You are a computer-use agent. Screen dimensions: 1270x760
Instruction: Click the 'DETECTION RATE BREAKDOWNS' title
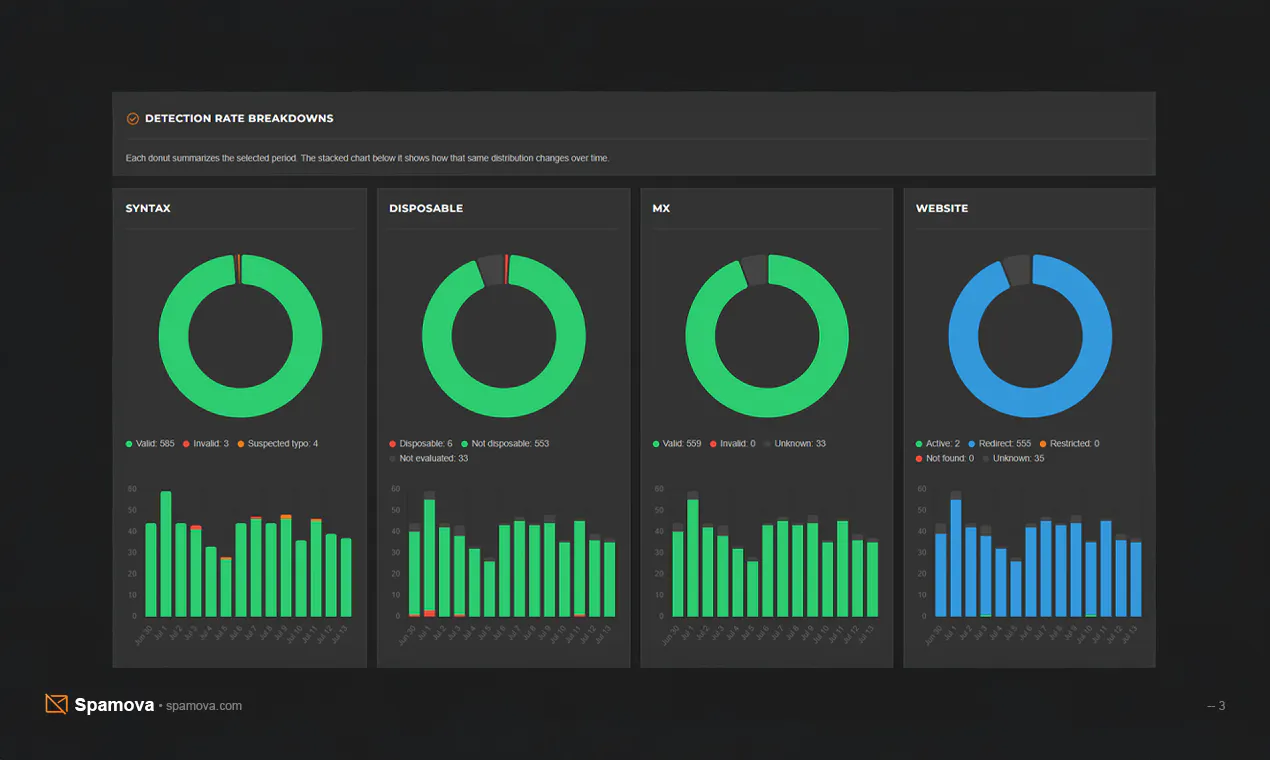click(239, 119)
